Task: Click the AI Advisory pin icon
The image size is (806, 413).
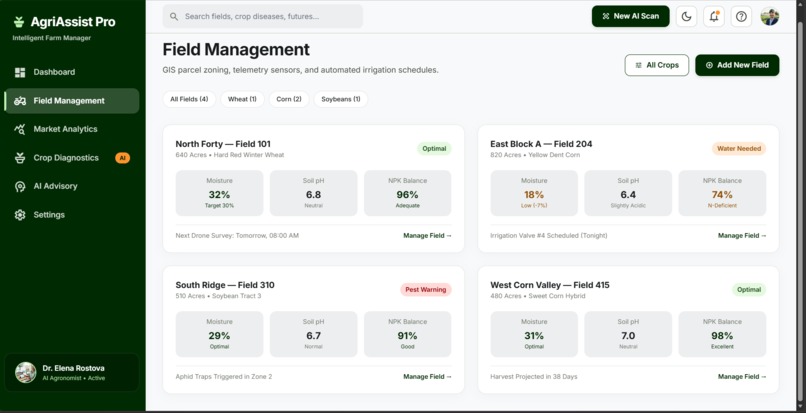Action: point(20,187)
